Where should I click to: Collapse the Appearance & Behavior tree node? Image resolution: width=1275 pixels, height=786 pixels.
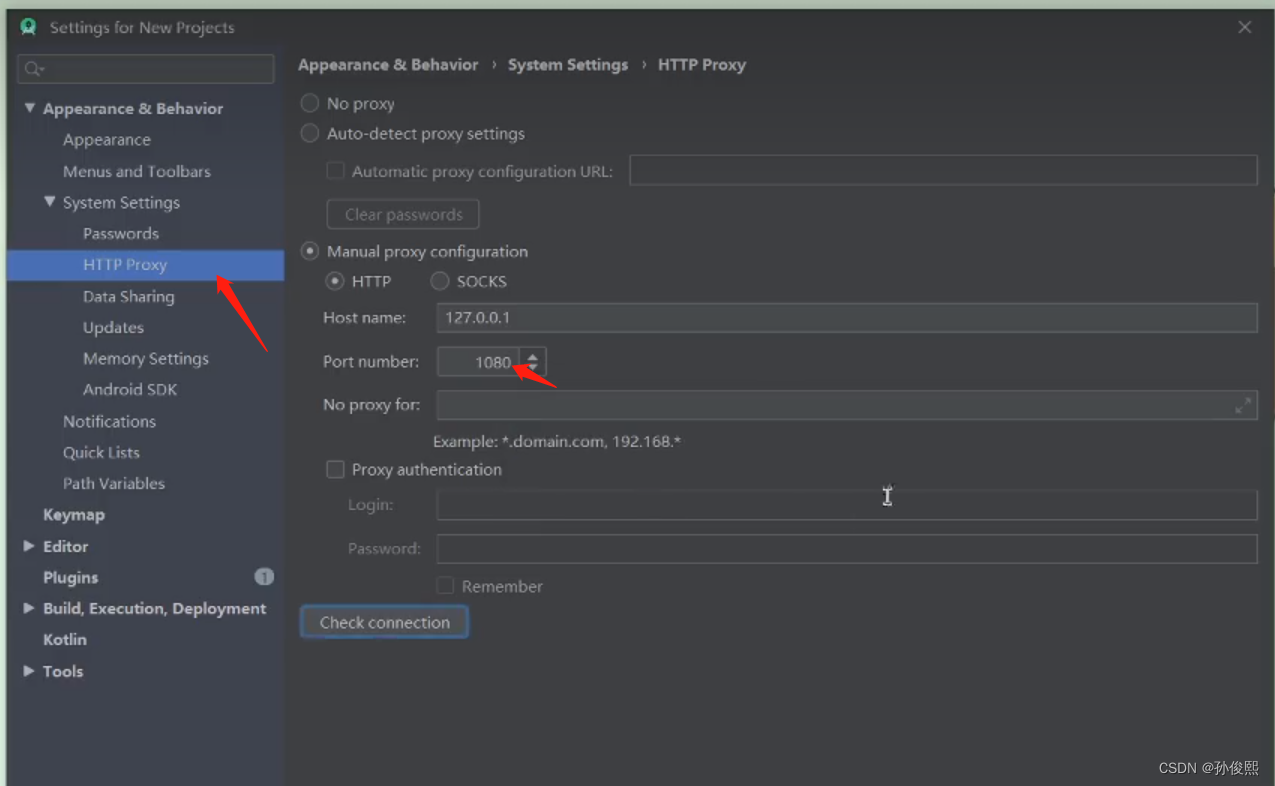(29, 108)
